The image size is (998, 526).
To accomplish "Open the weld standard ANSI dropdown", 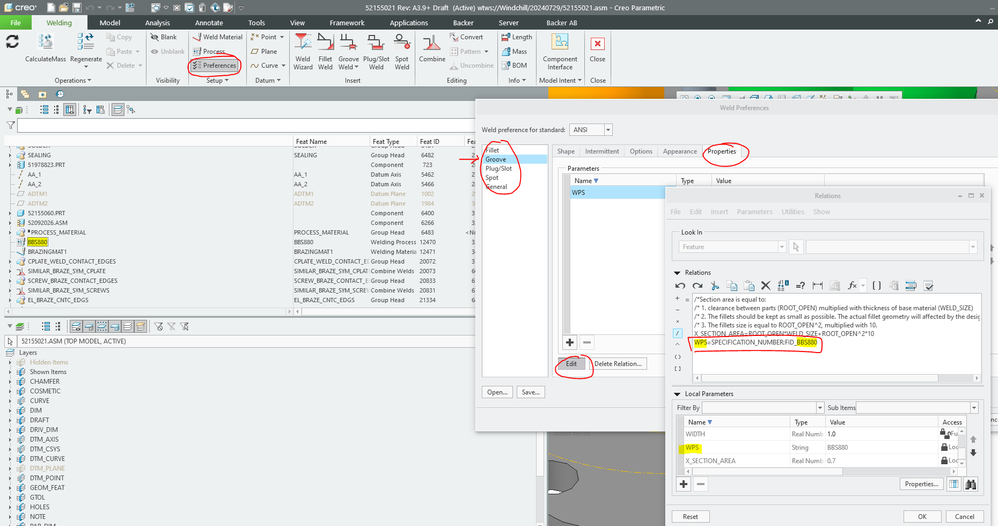I will (x=608, y=129).
